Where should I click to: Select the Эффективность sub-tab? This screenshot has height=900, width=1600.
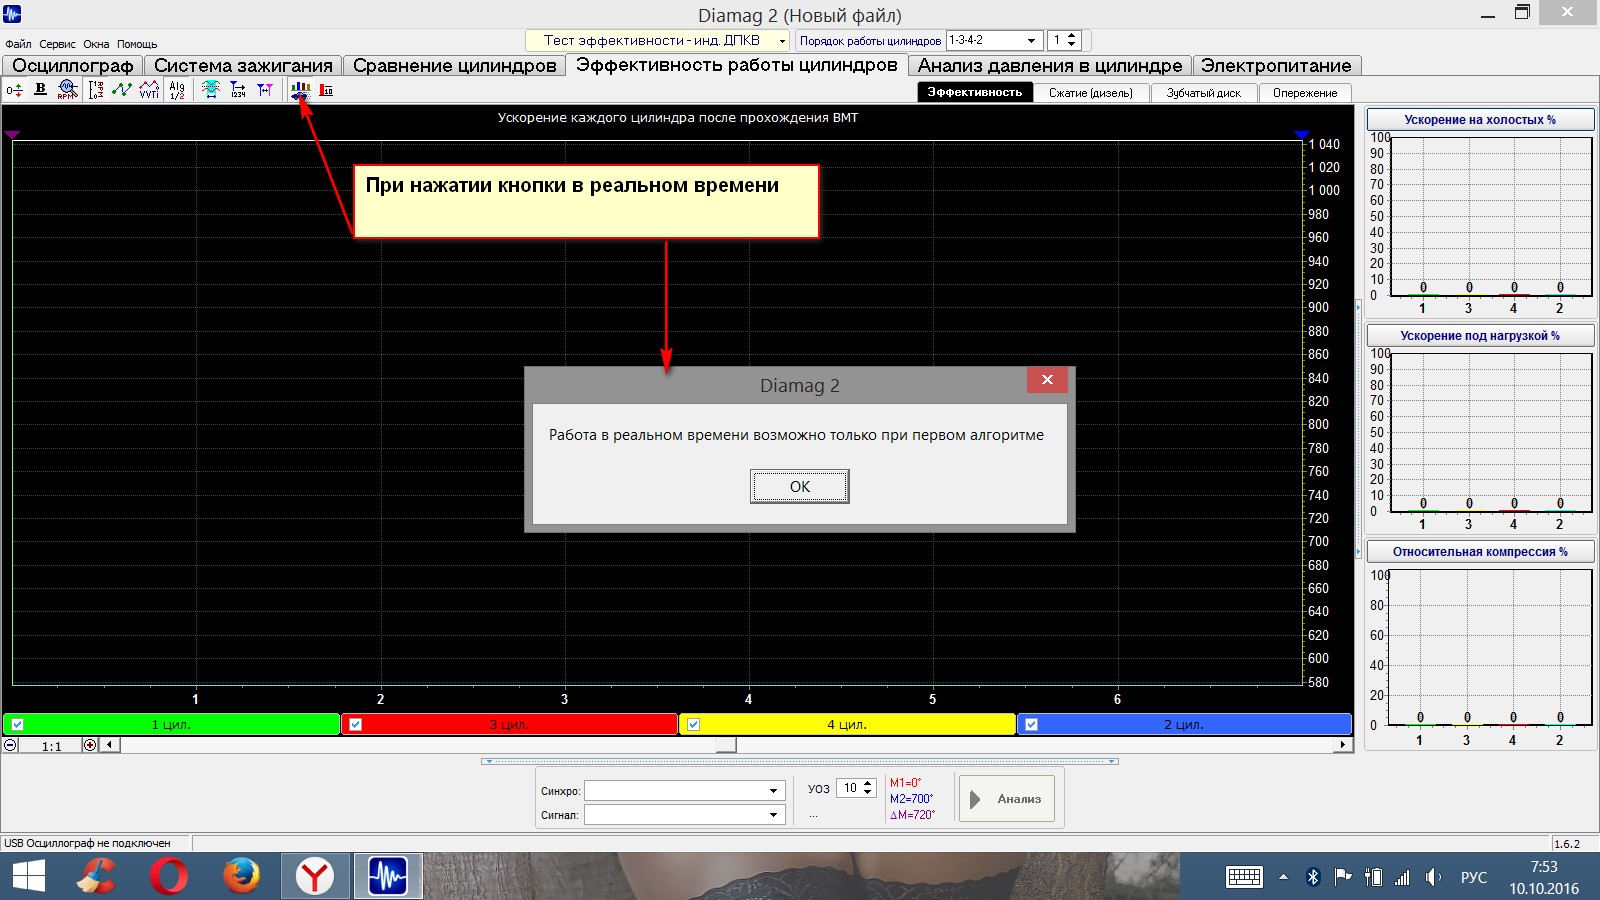pyautogui.click(x=975, y=92)
